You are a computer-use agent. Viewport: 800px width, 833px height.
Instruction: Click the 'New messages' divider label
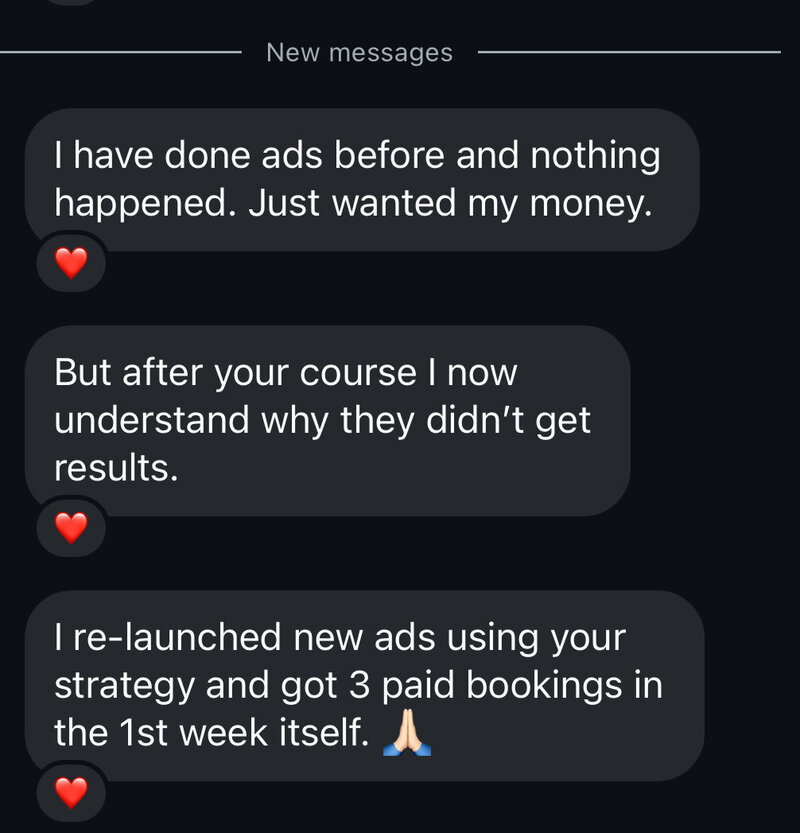point(360,53)
